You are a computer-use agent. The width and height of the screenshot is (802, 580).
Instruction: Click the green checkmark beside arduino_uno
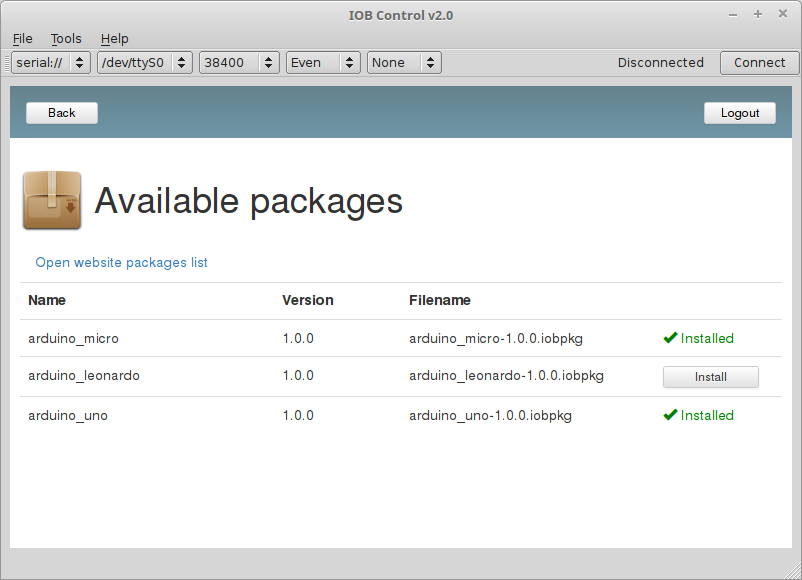tap(670, 415)
